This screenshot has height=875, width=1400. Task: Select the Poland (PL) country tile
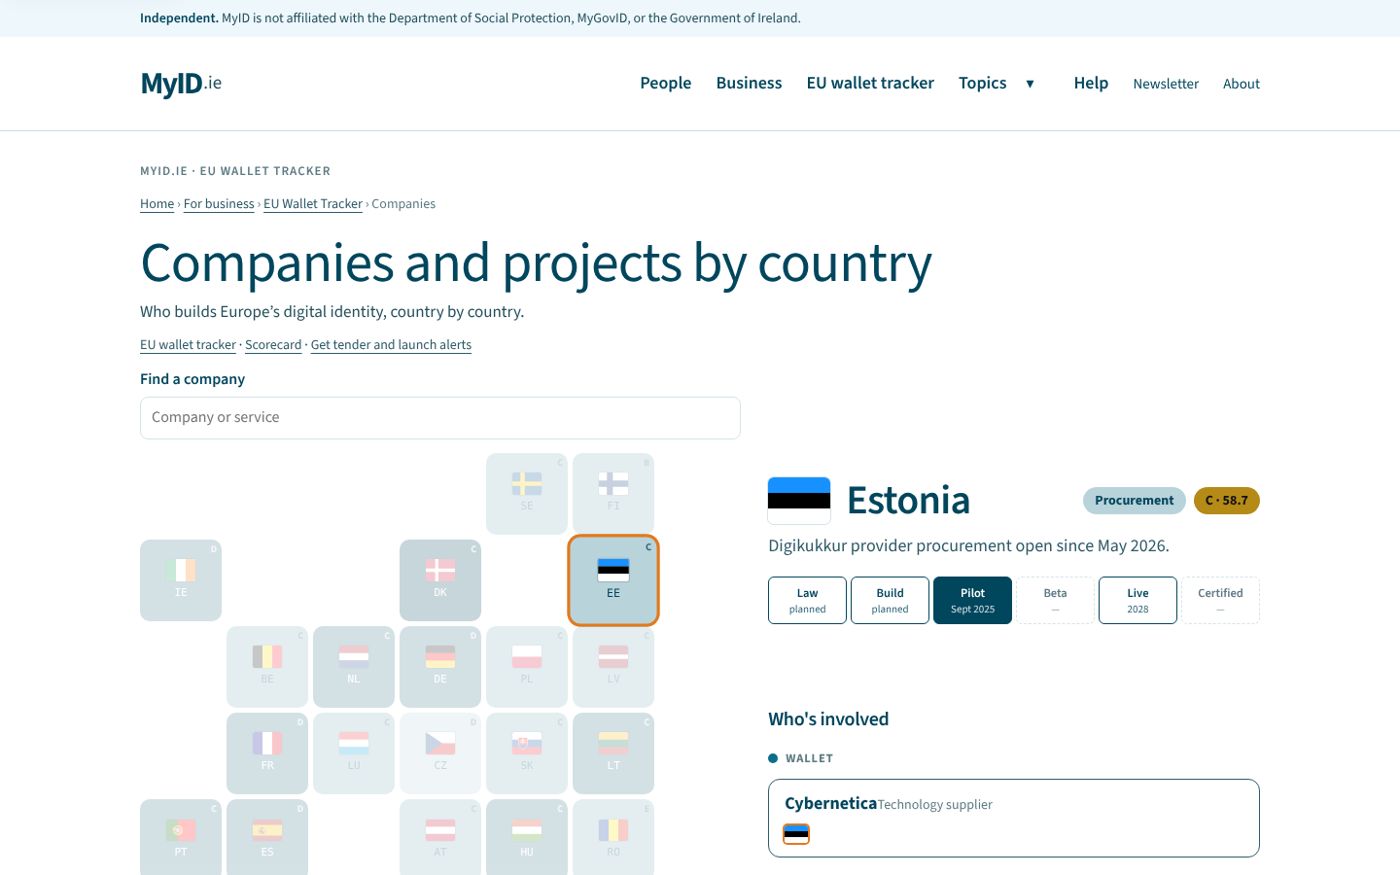(x=527, y=667)
